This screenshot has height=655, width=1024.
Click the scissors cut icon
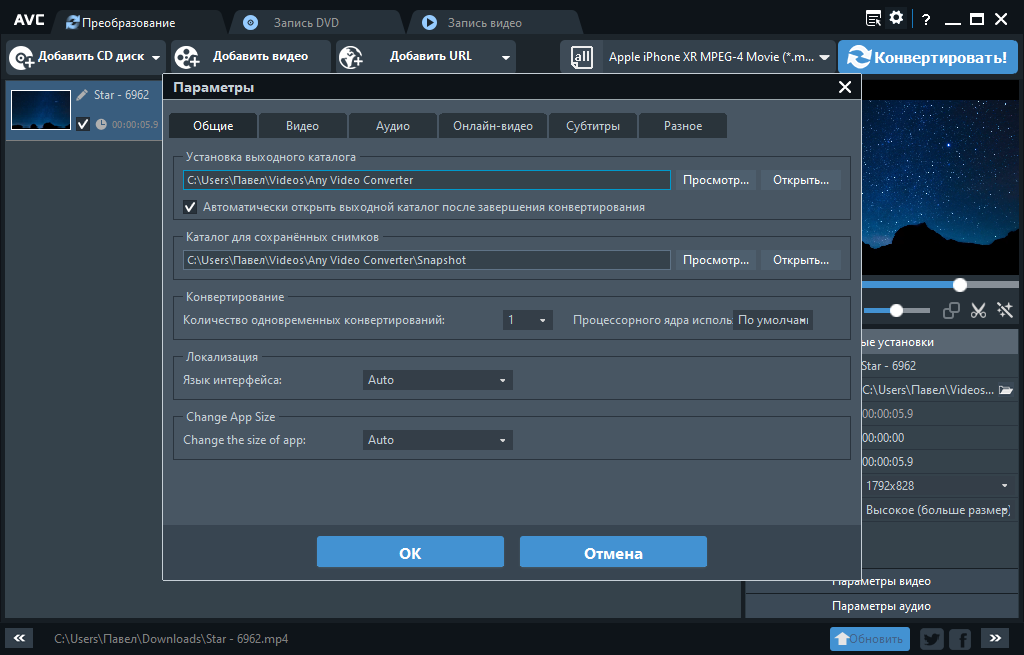click(x=978, y=311)
